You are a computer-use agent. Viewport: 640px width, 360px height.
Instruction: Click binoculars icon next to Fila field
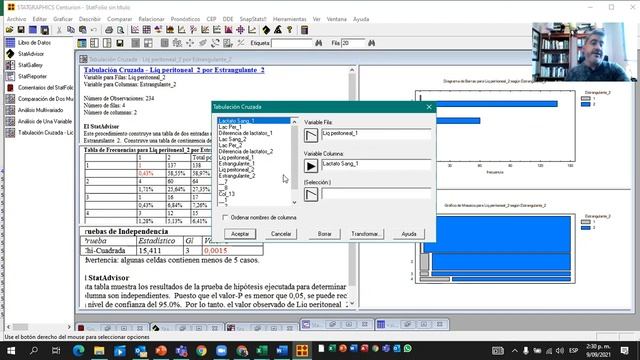click(371, 43)
